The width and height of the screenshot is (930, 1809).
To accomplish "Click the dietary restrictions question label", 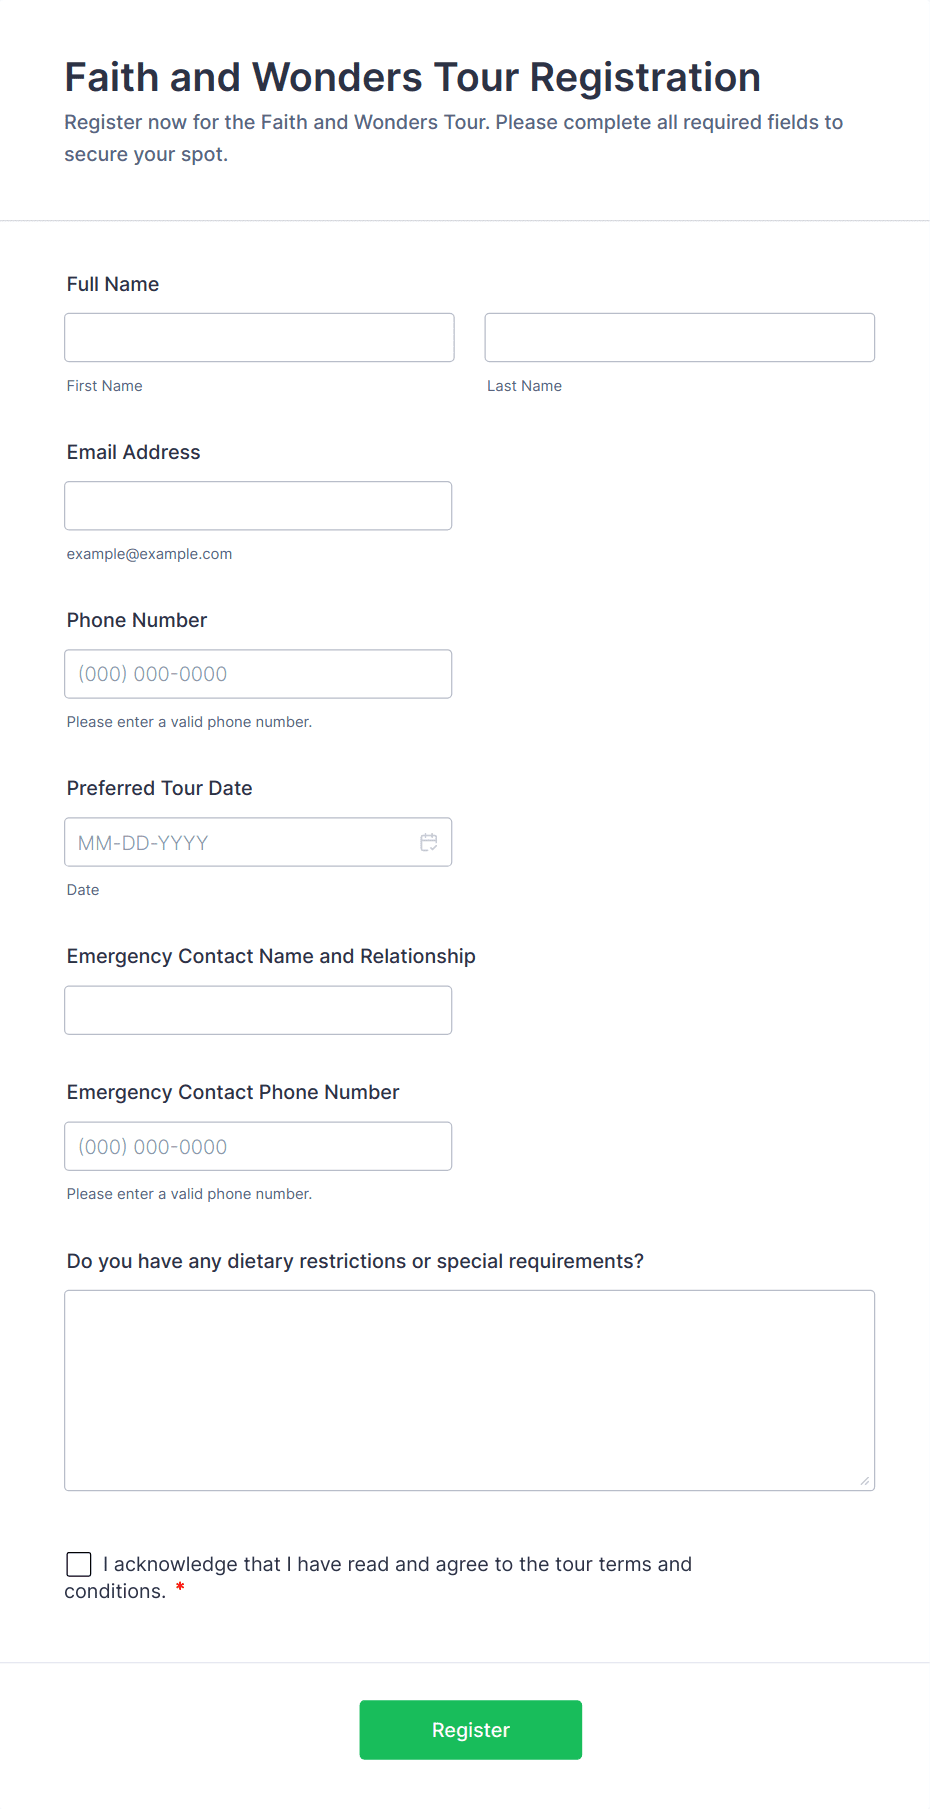I will [x=355, y=1261].
